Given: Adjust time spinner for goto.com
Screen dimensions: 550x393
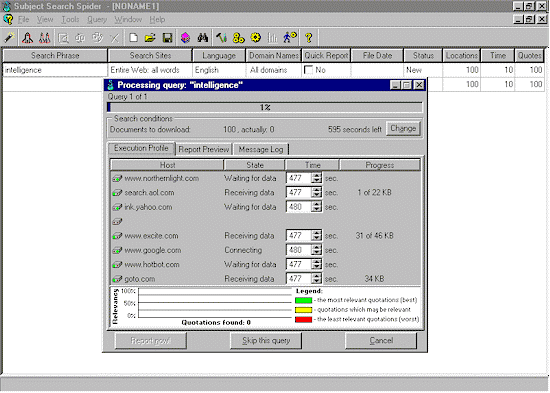Looking at the screenshot, I should point(316,279).
